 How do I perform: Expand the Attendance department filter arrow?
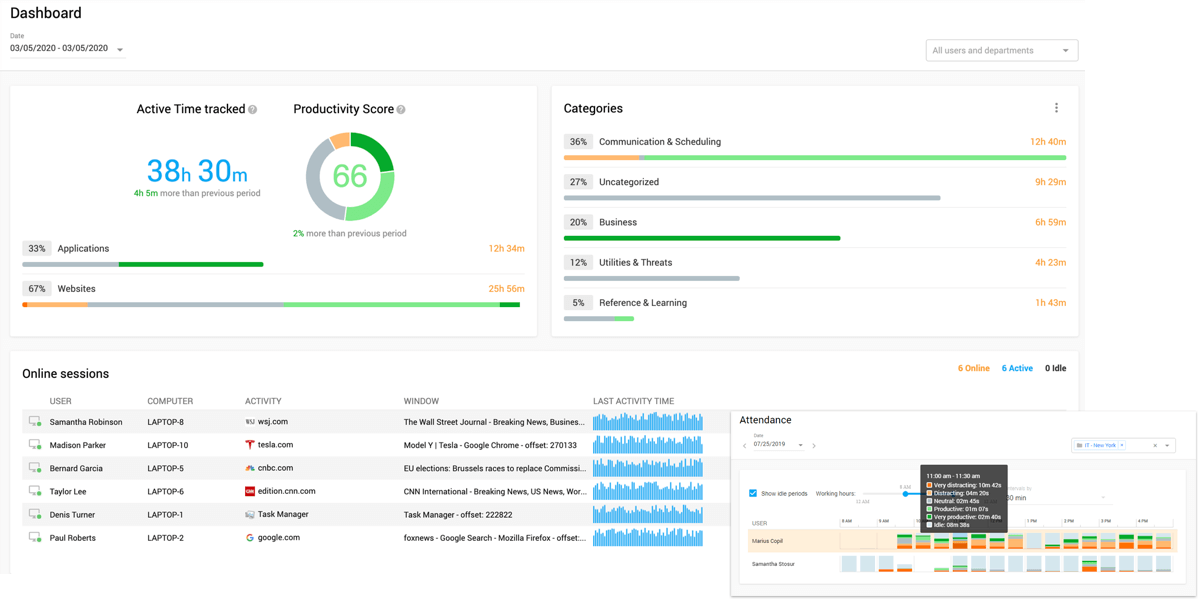pos(1167,446)
